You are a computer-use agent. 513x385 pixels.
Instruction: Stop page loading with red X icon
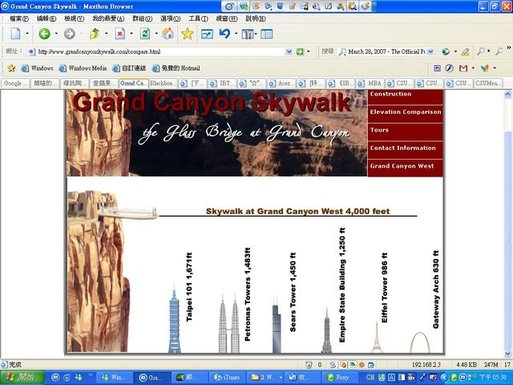coord(120,34)
